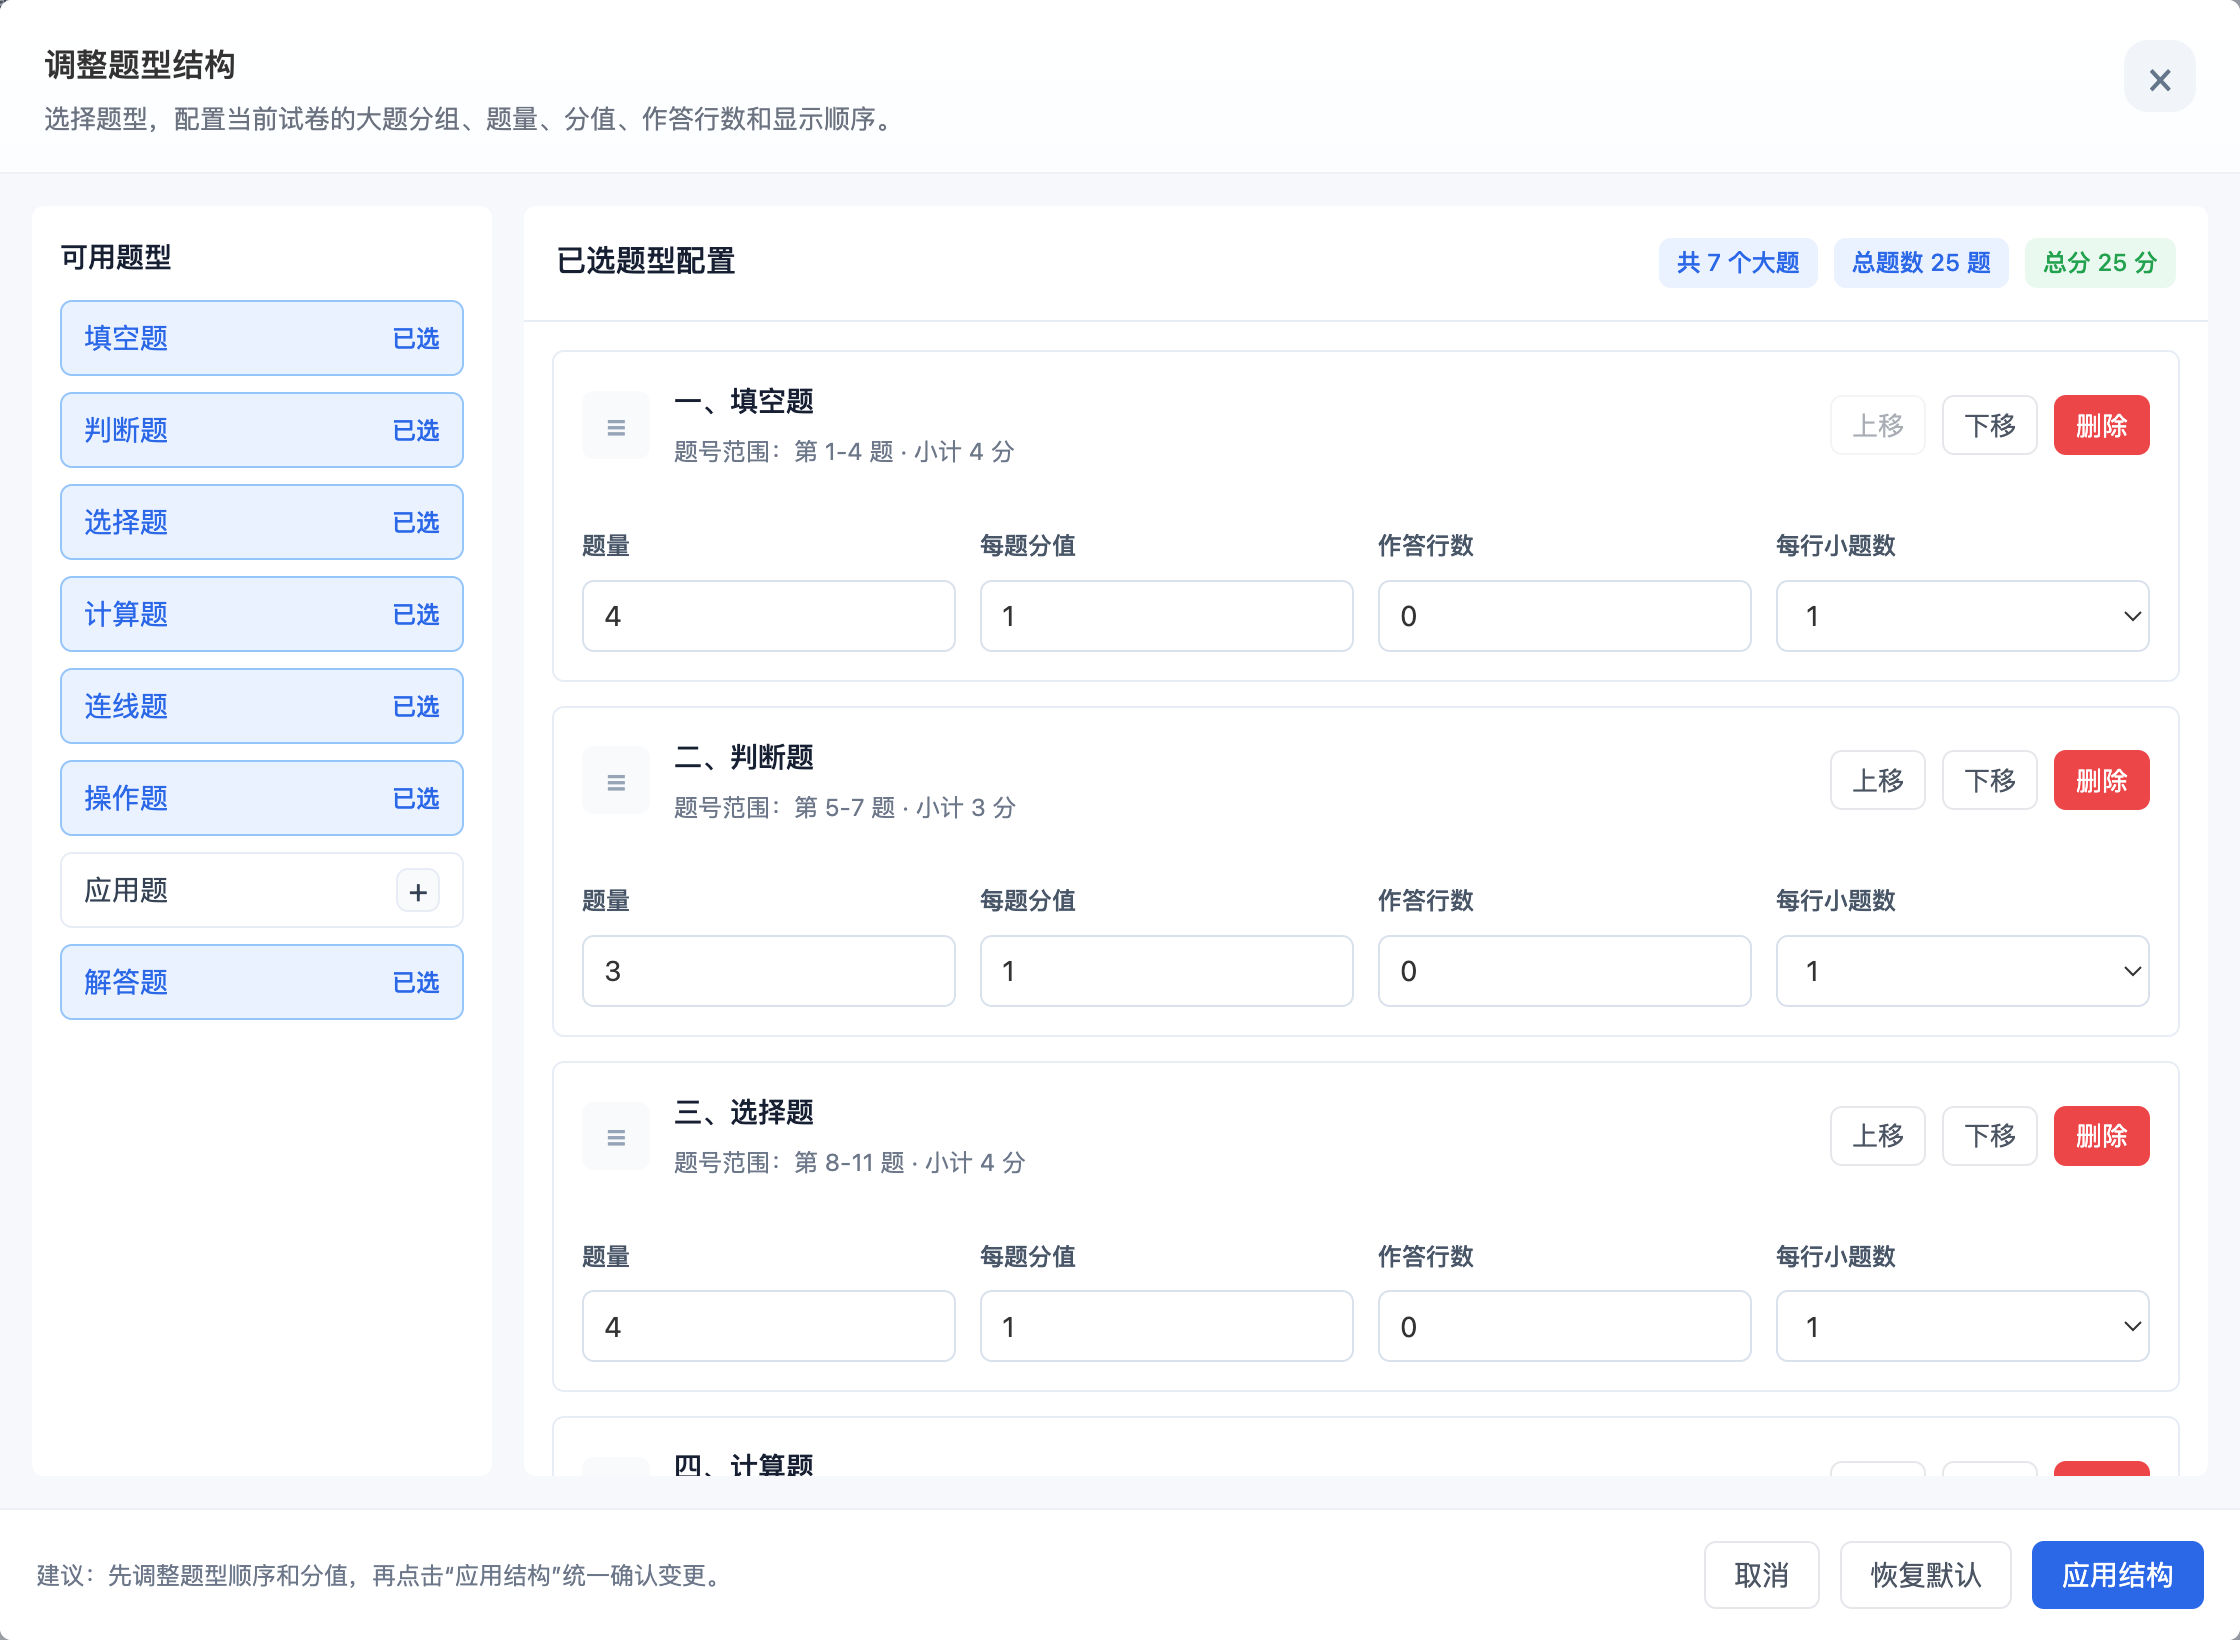Delete the 判断题 section
The height and width of the screenshot is (1640, 2240).
tap(2101, 780)
